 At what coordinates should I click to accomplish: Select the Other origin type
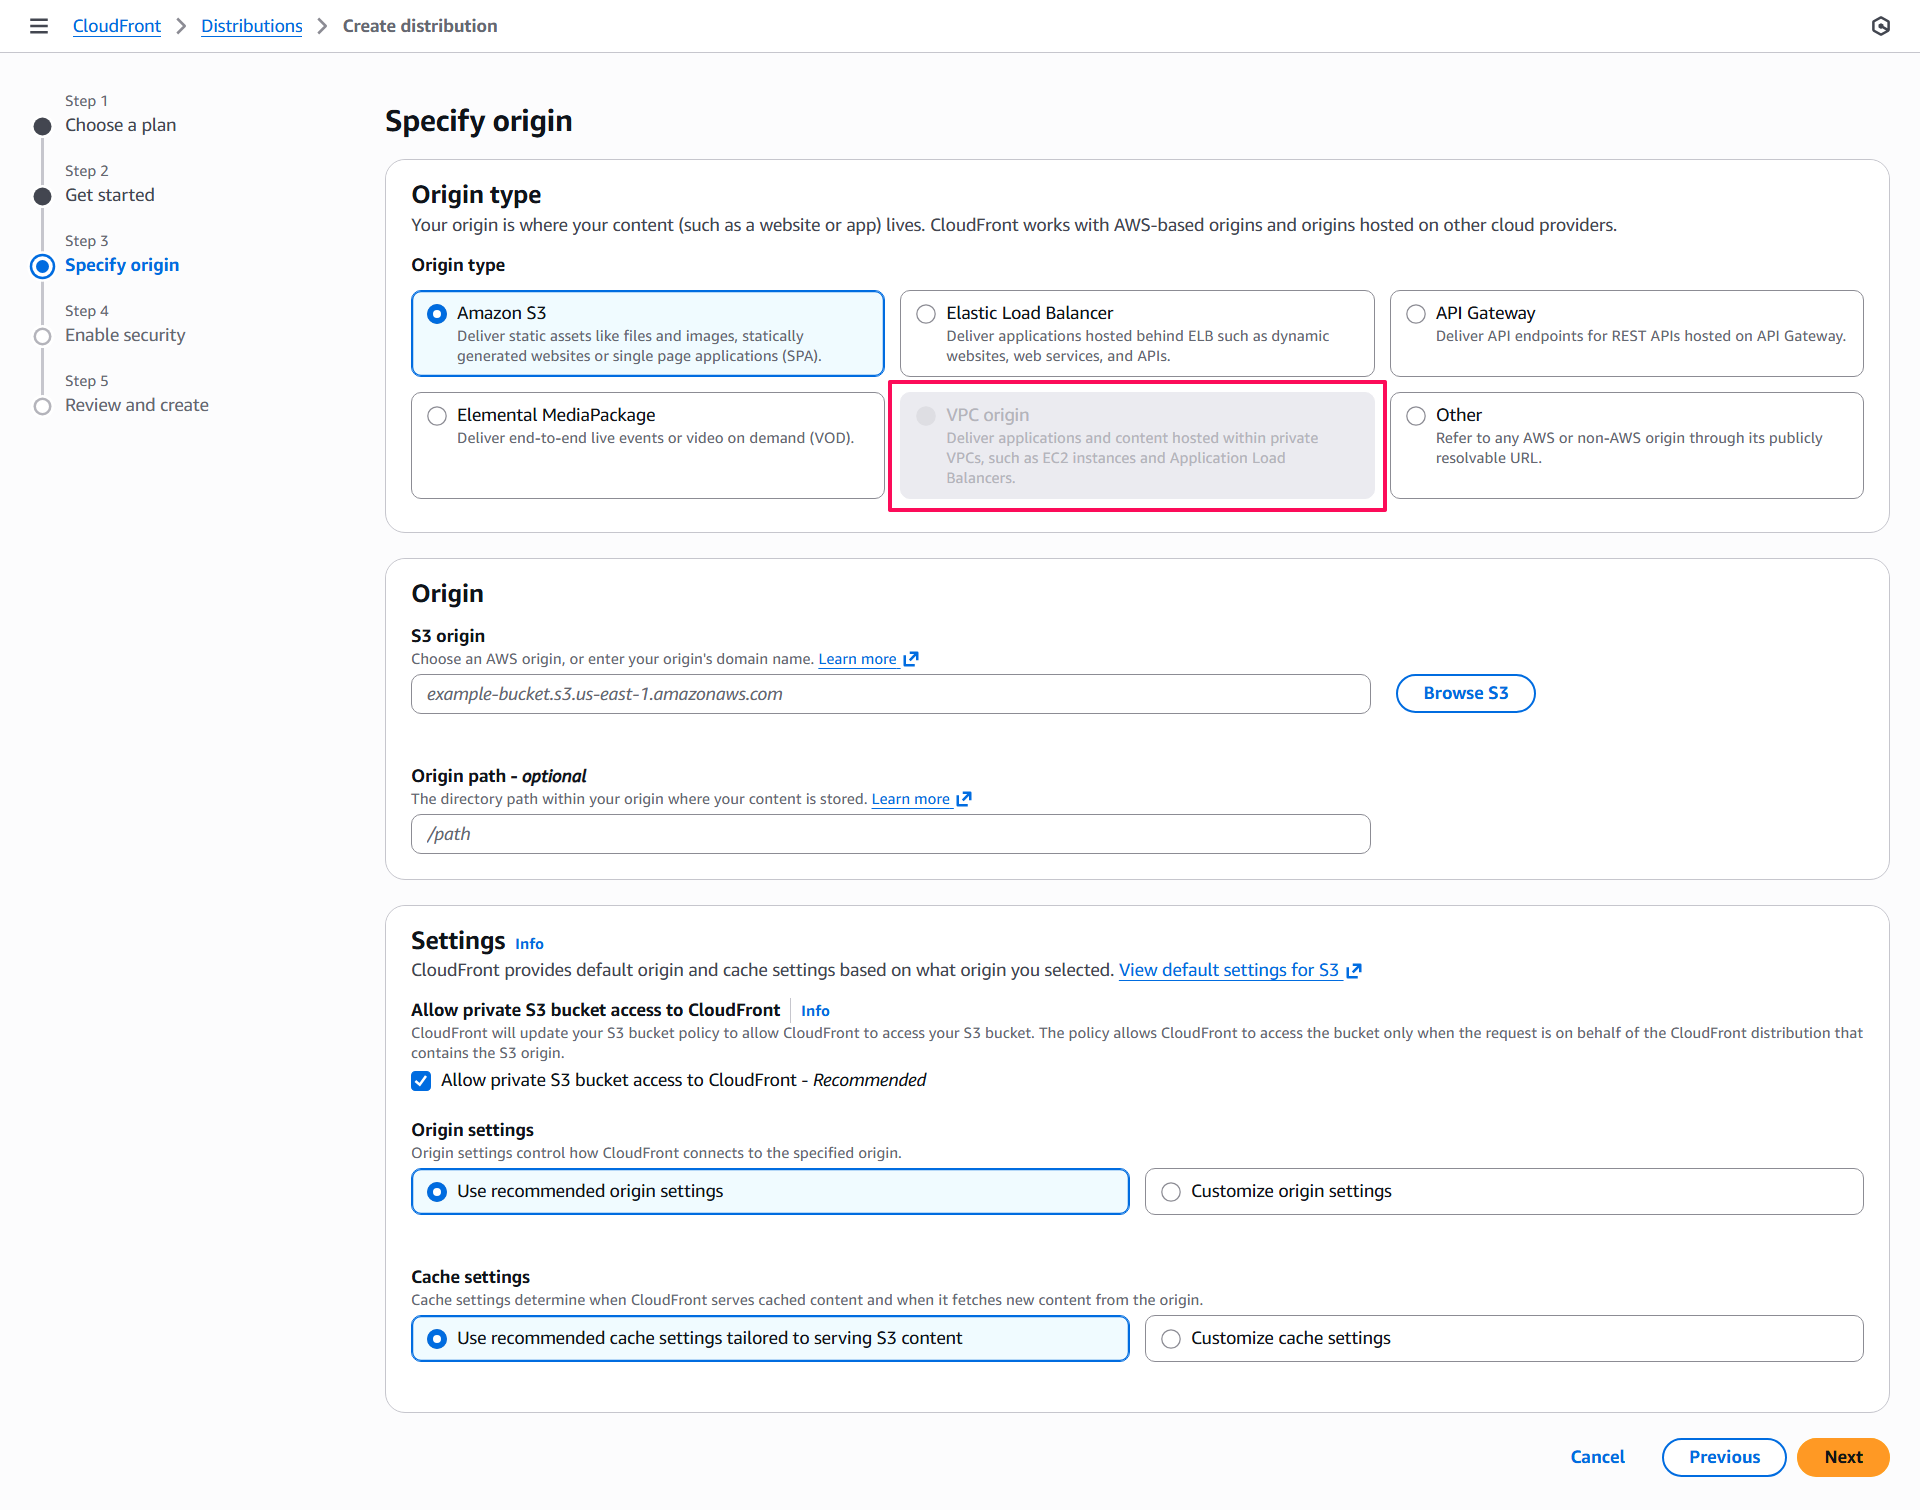(1416, 416)
